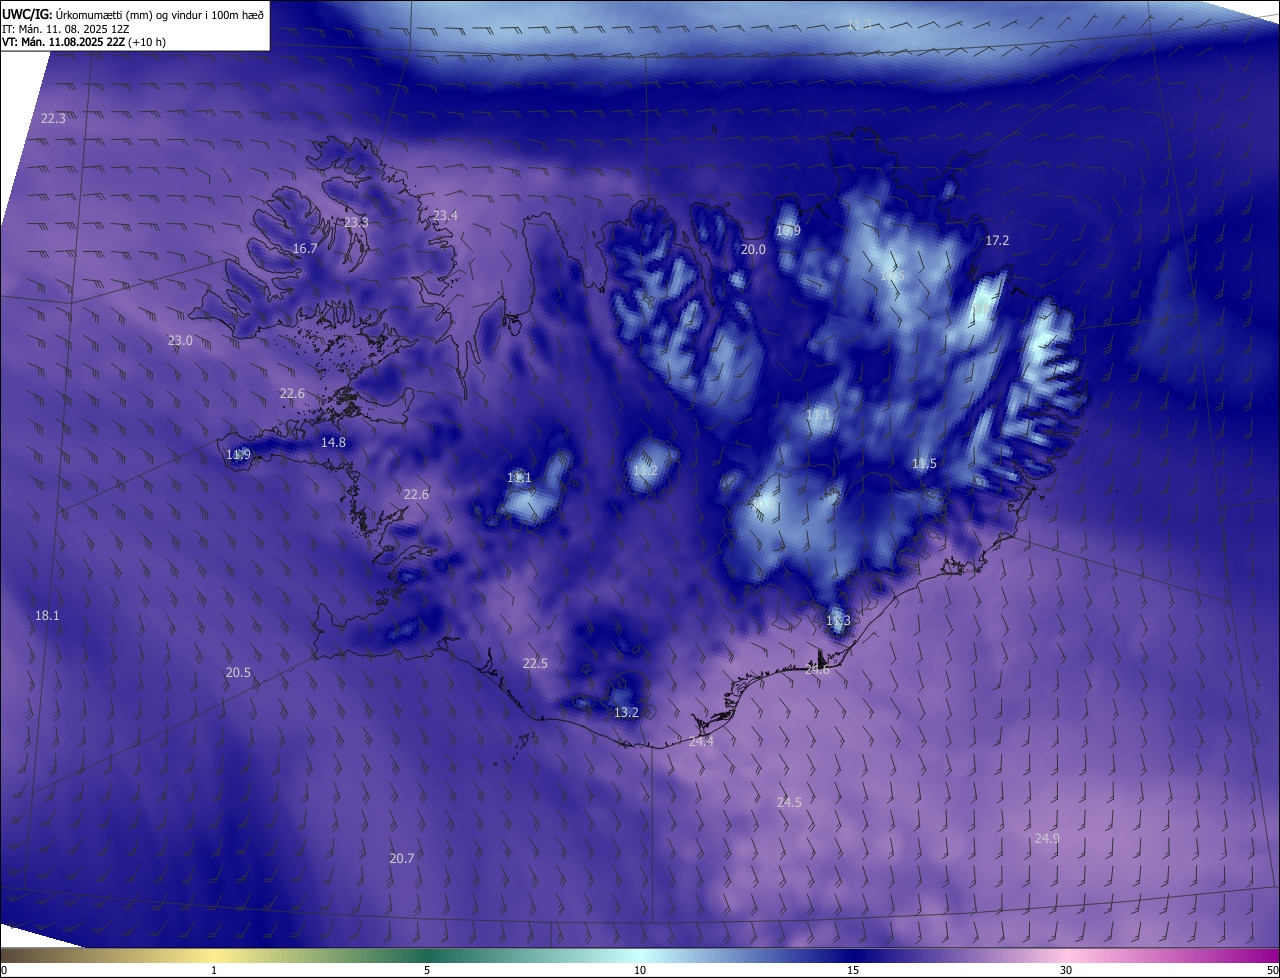Image resolution: width=1280 pixels, height=978 pixels.
Task: Click the color scale label "30"
Action: [1066, 970]
